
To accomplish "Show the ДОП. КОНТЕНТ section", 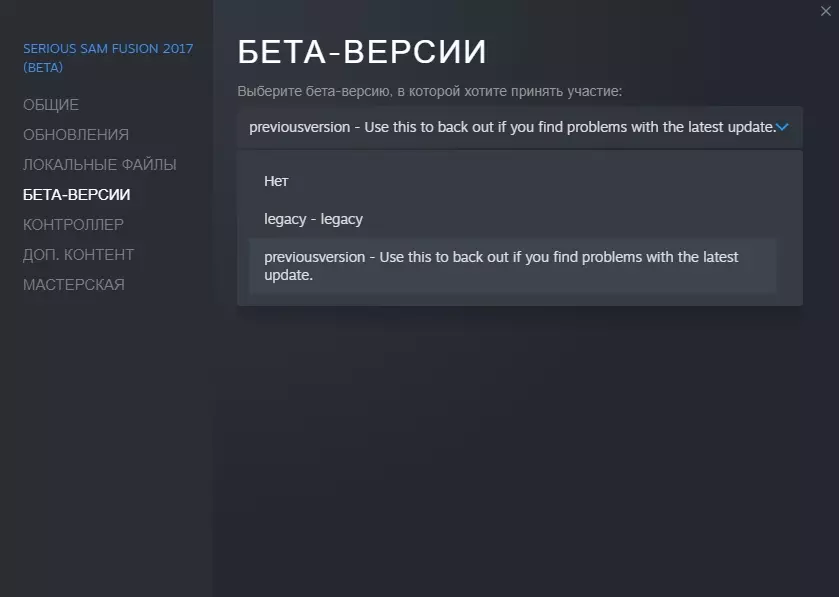I will click(79, 255).
